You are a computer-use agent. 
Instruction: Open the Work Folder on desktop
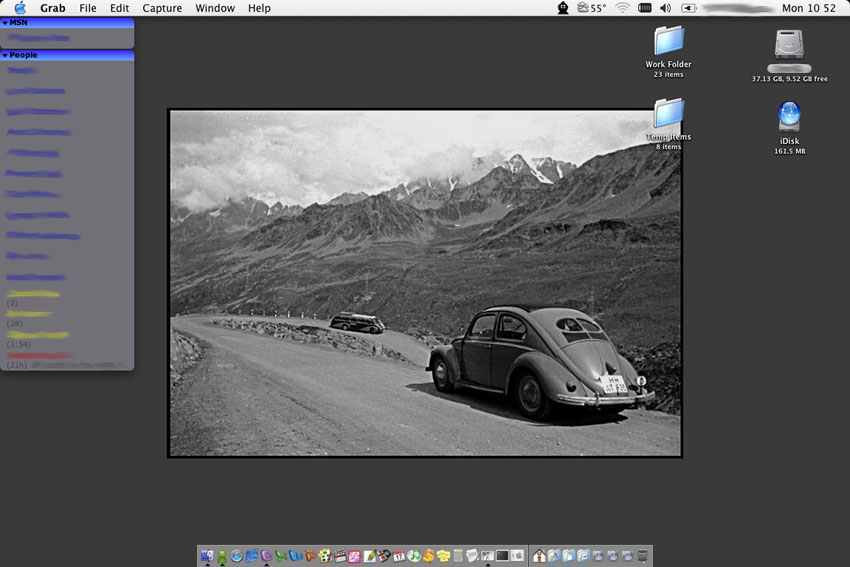(x=669, y=42)
